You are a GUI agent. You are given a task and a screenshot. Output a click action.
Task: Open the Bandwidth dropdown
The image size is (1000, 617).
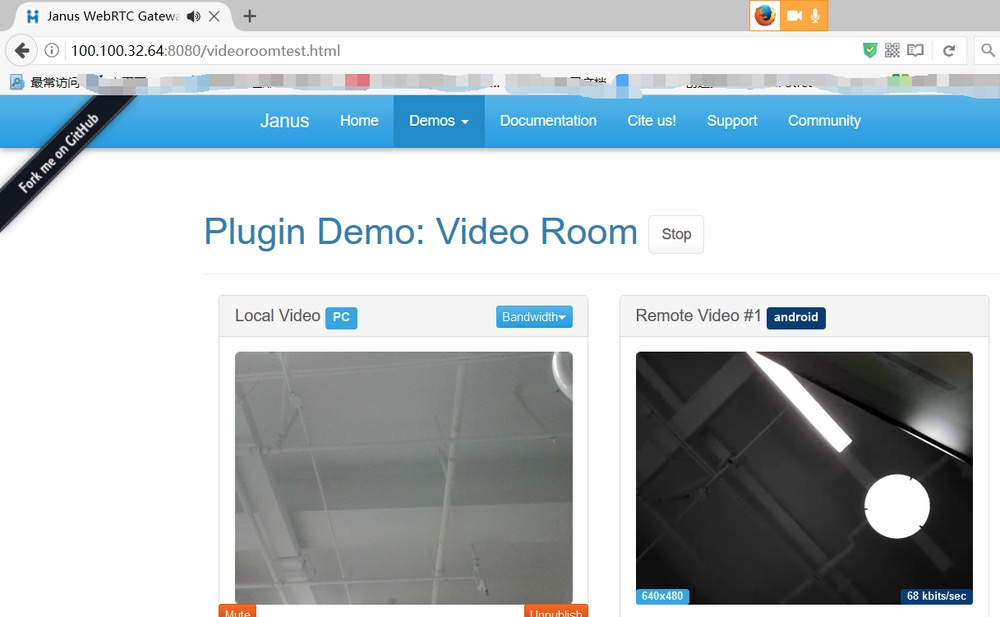(x=534, y=316)
